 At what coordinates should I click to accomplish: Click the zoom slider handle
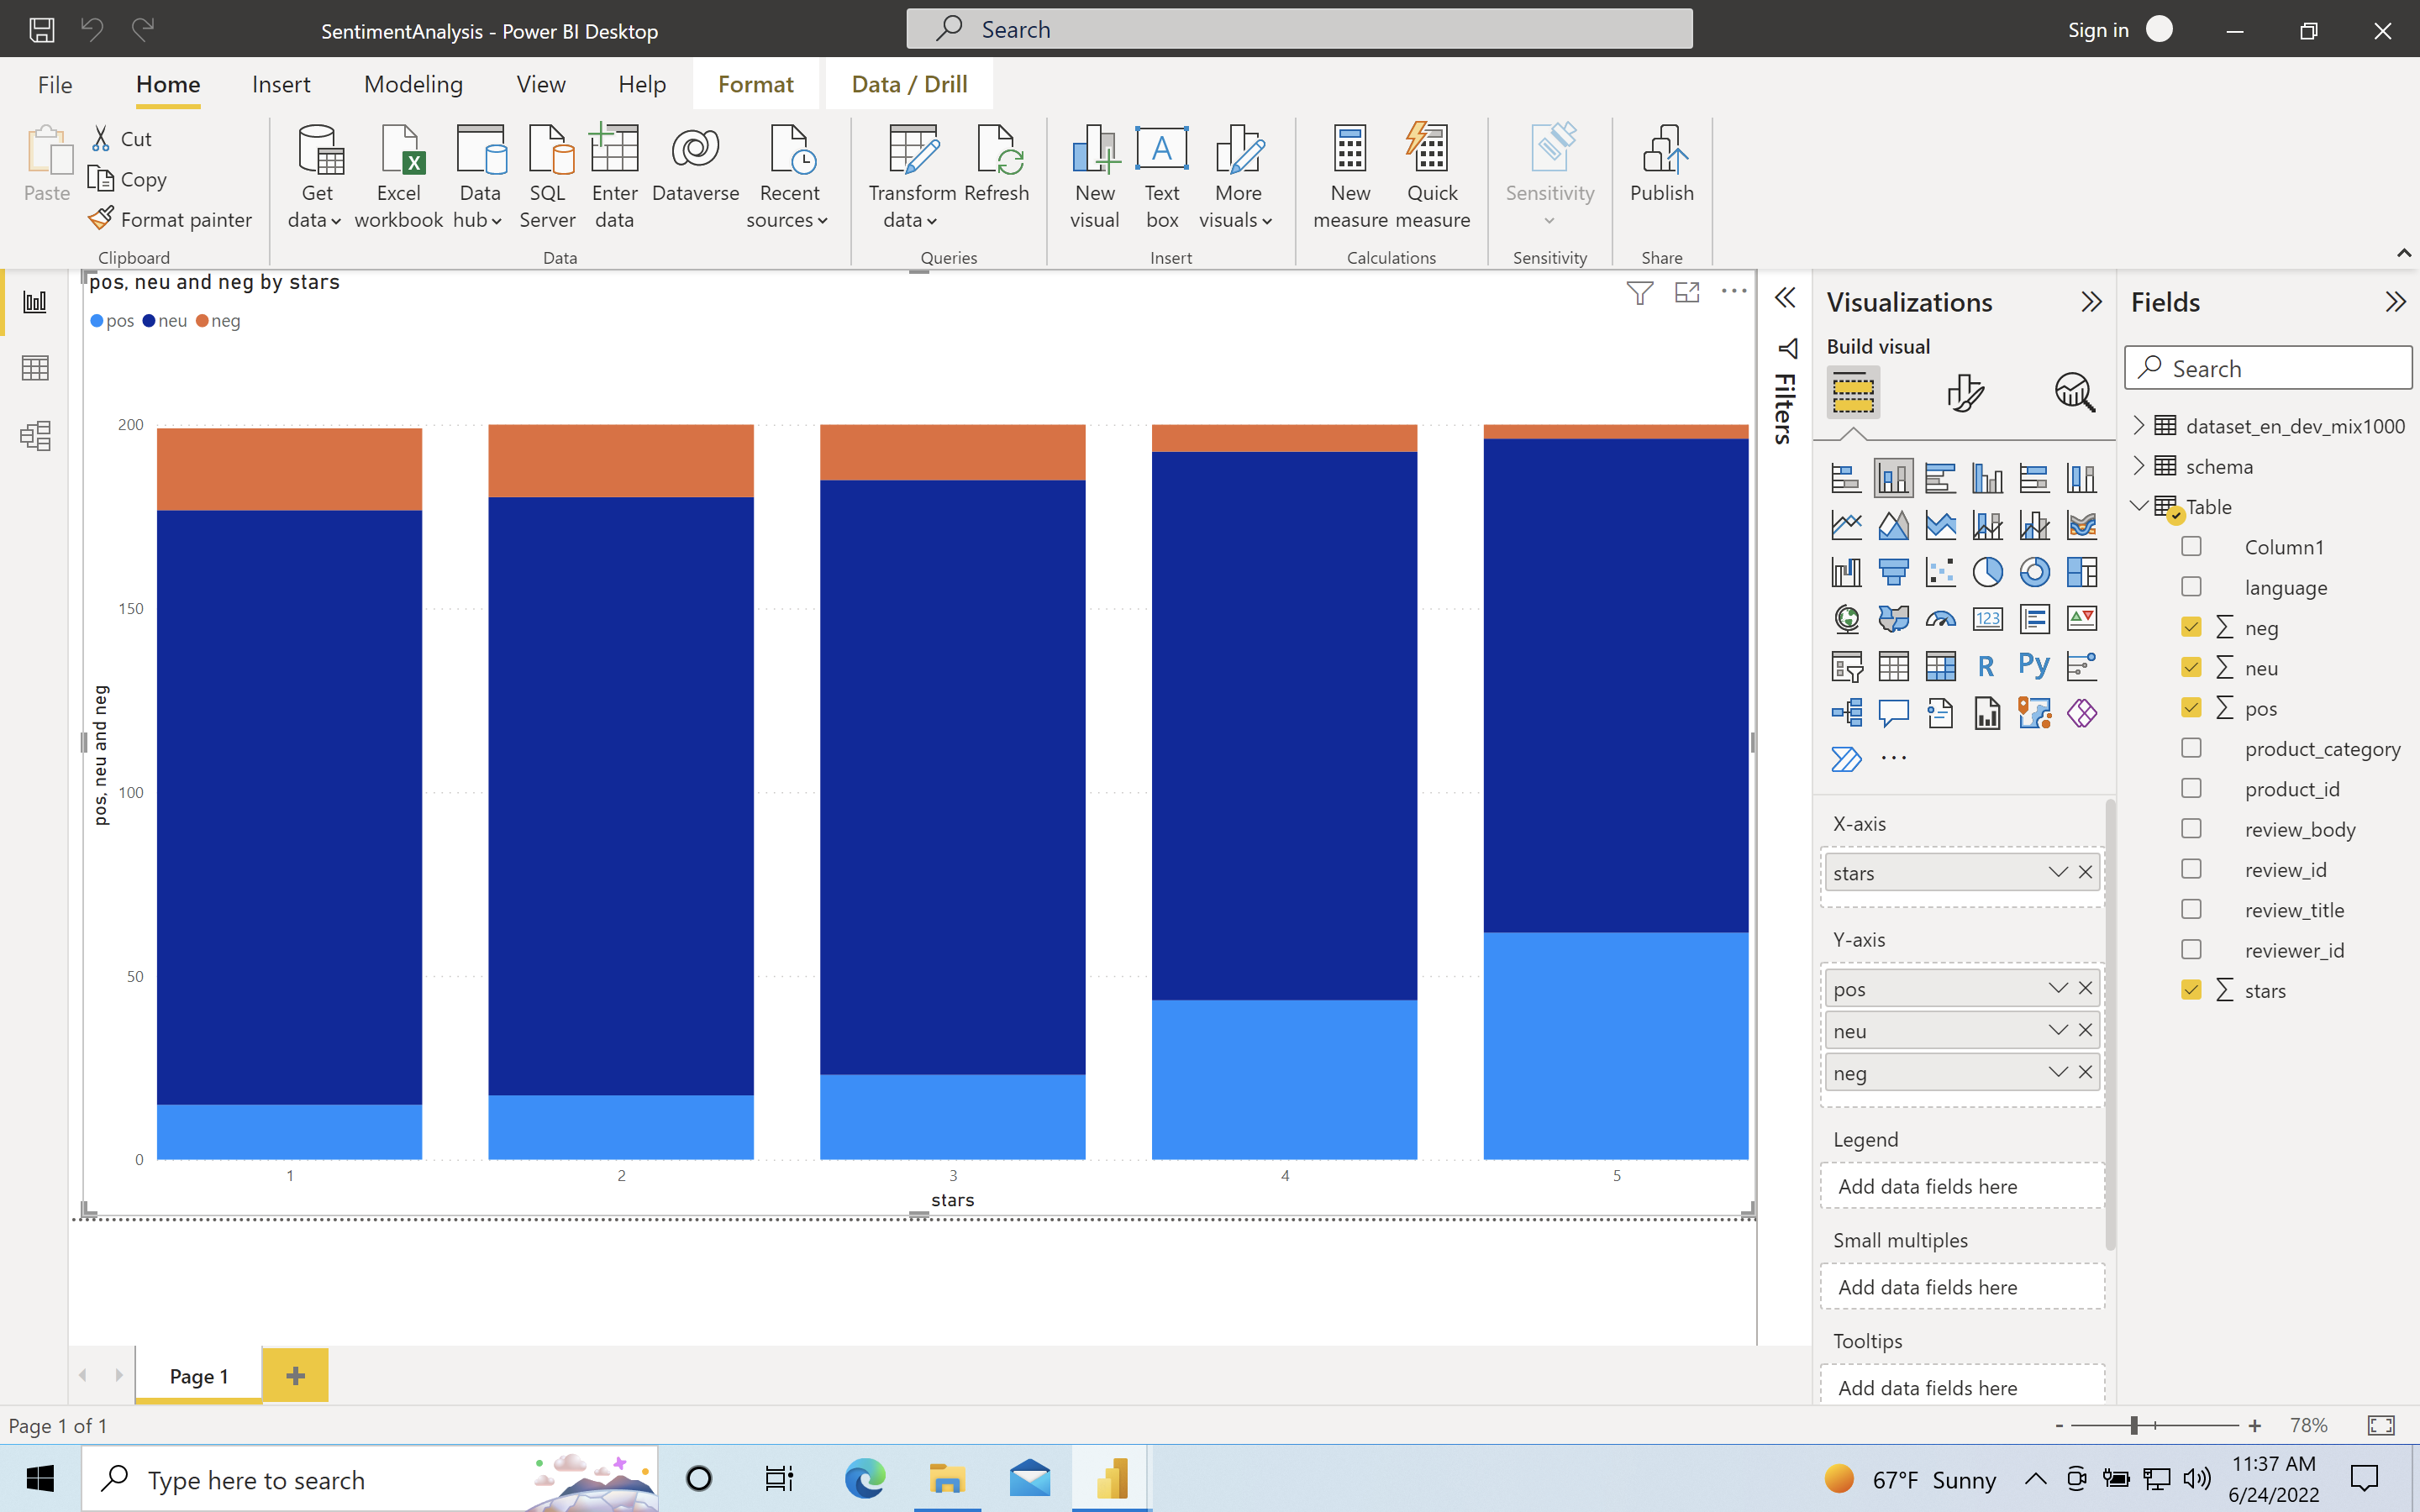[x=2134, y=1425]
